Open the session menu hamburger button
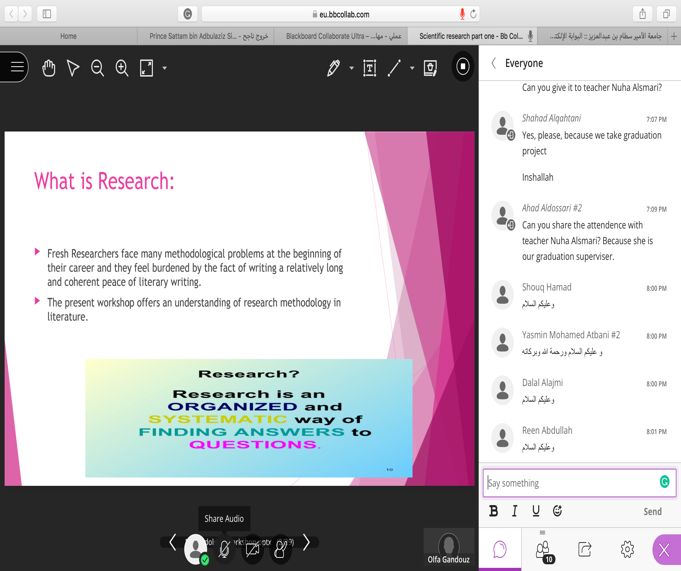Screen dimensions: 681x571 [x=16, y=67]
